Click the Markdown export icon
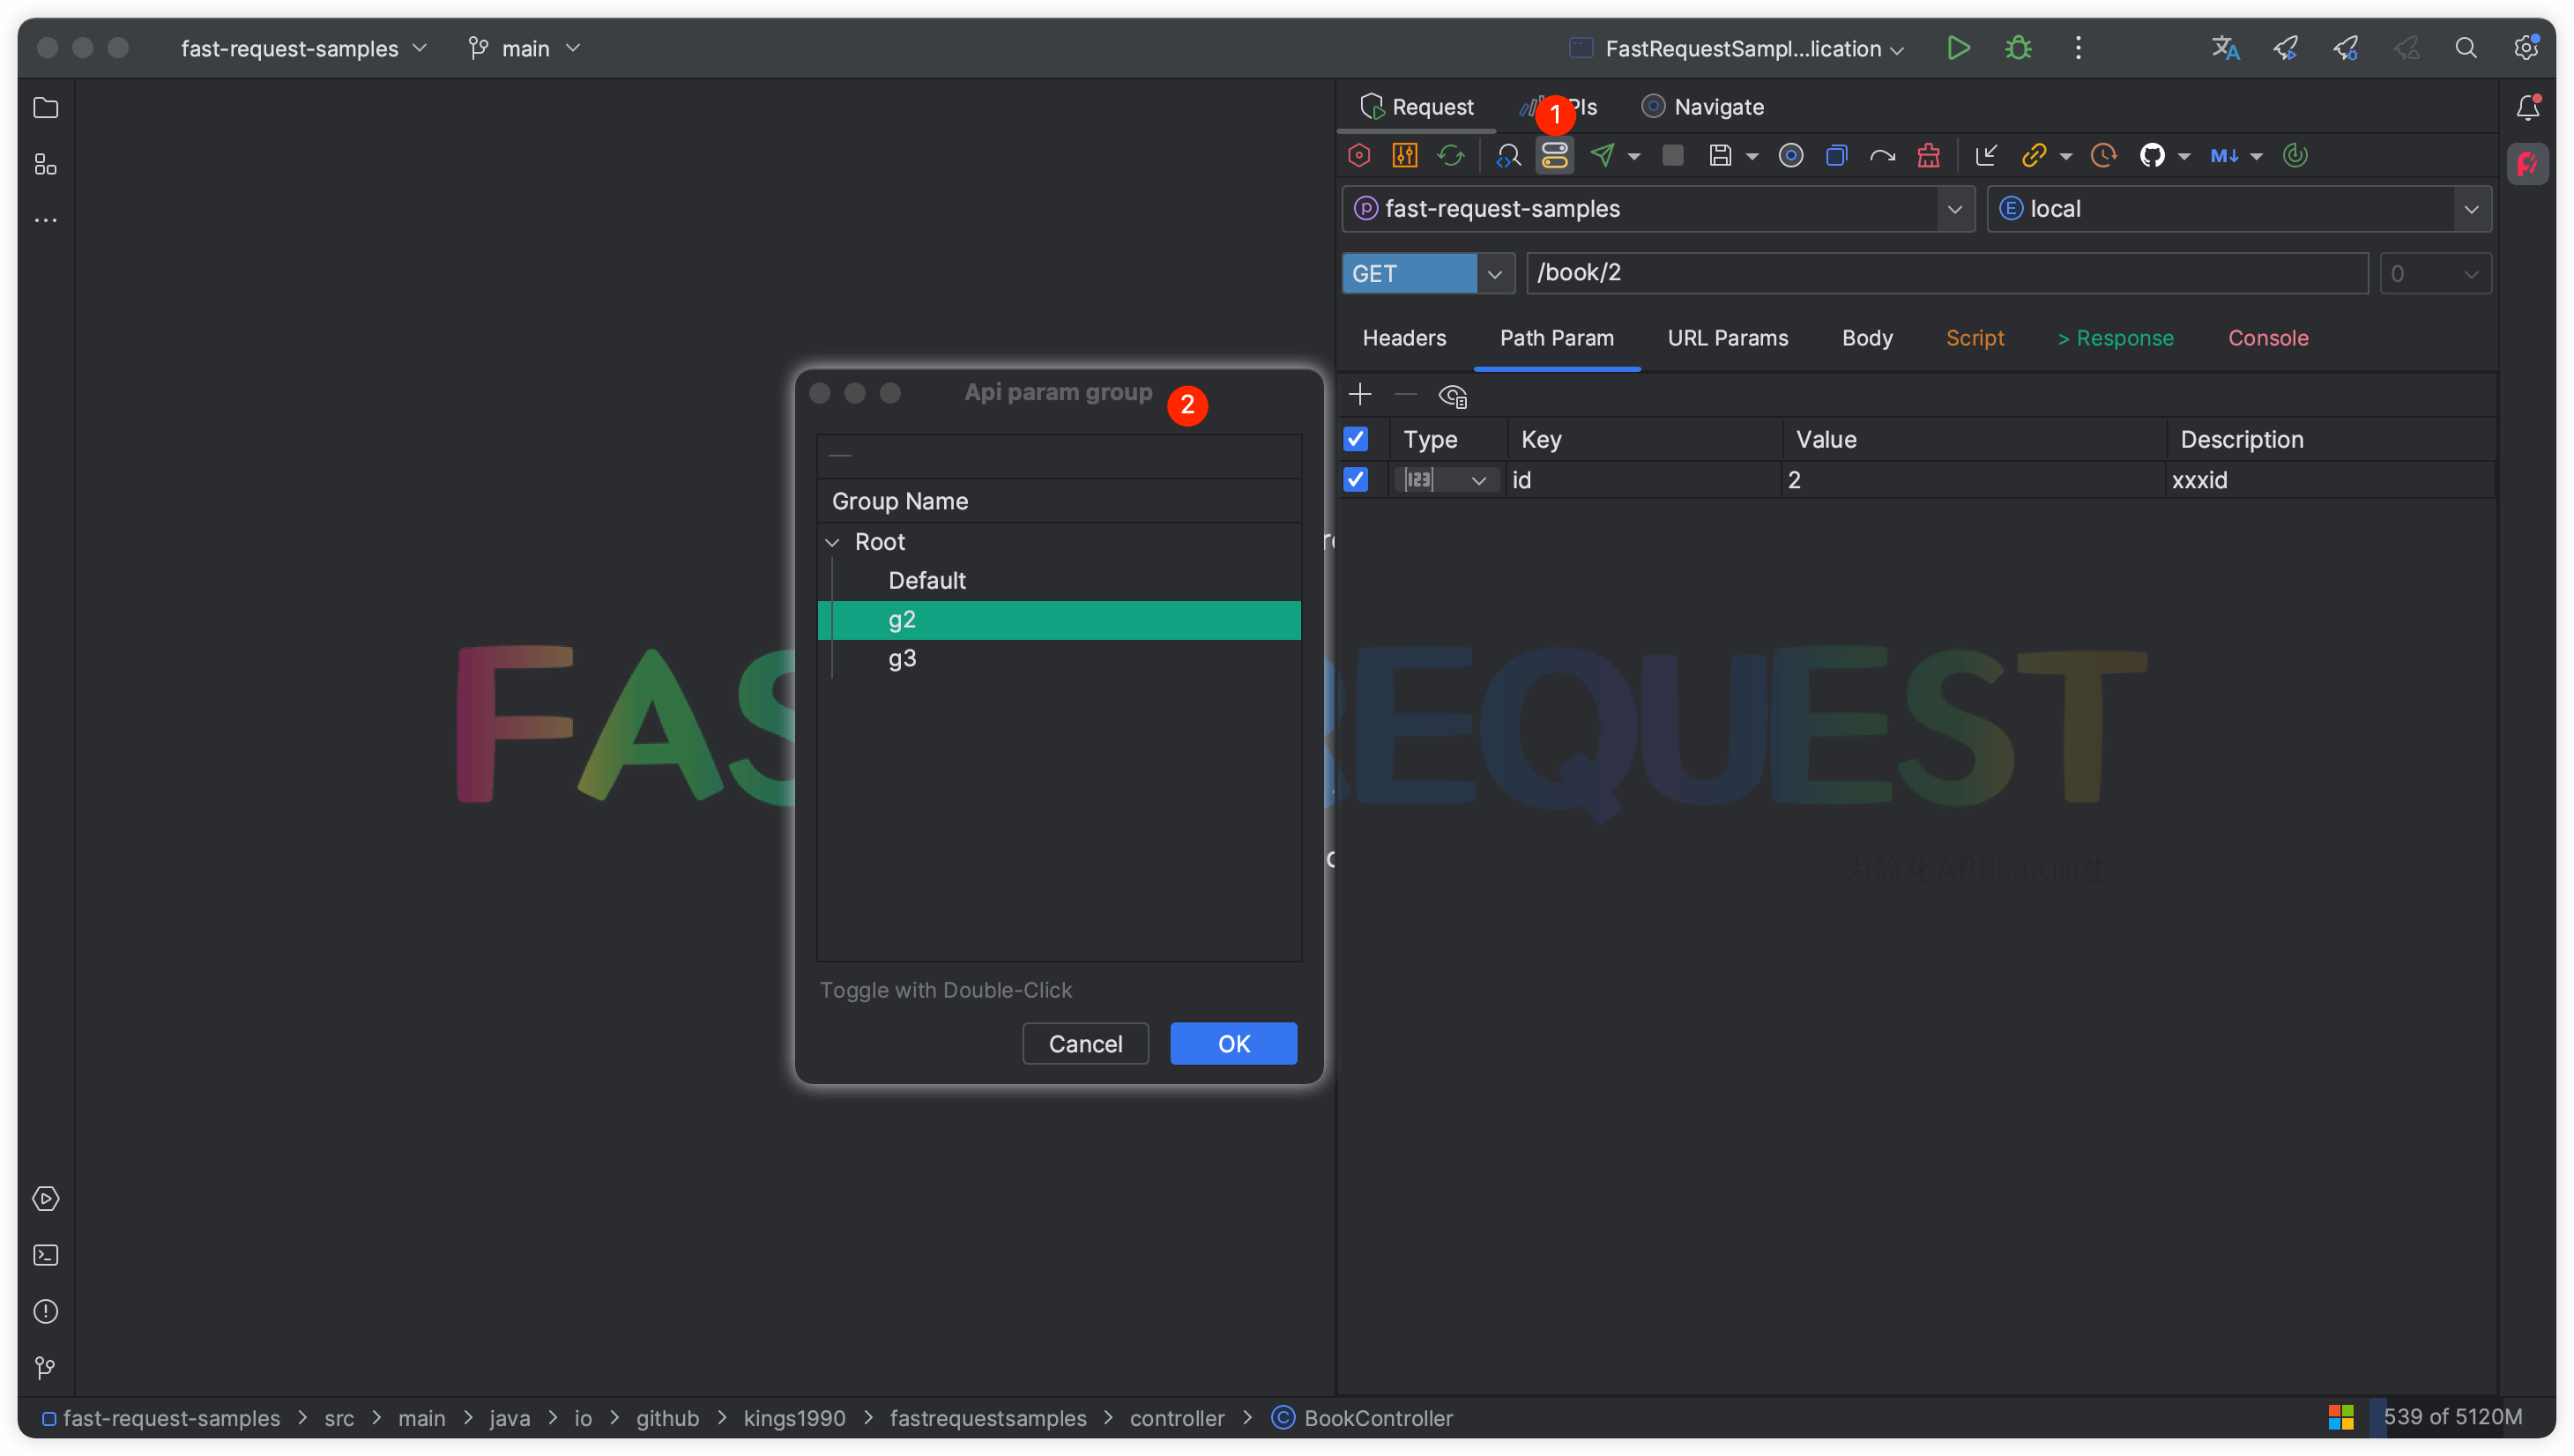This screenshot has height=1456, width=2574. [2223, 155]
